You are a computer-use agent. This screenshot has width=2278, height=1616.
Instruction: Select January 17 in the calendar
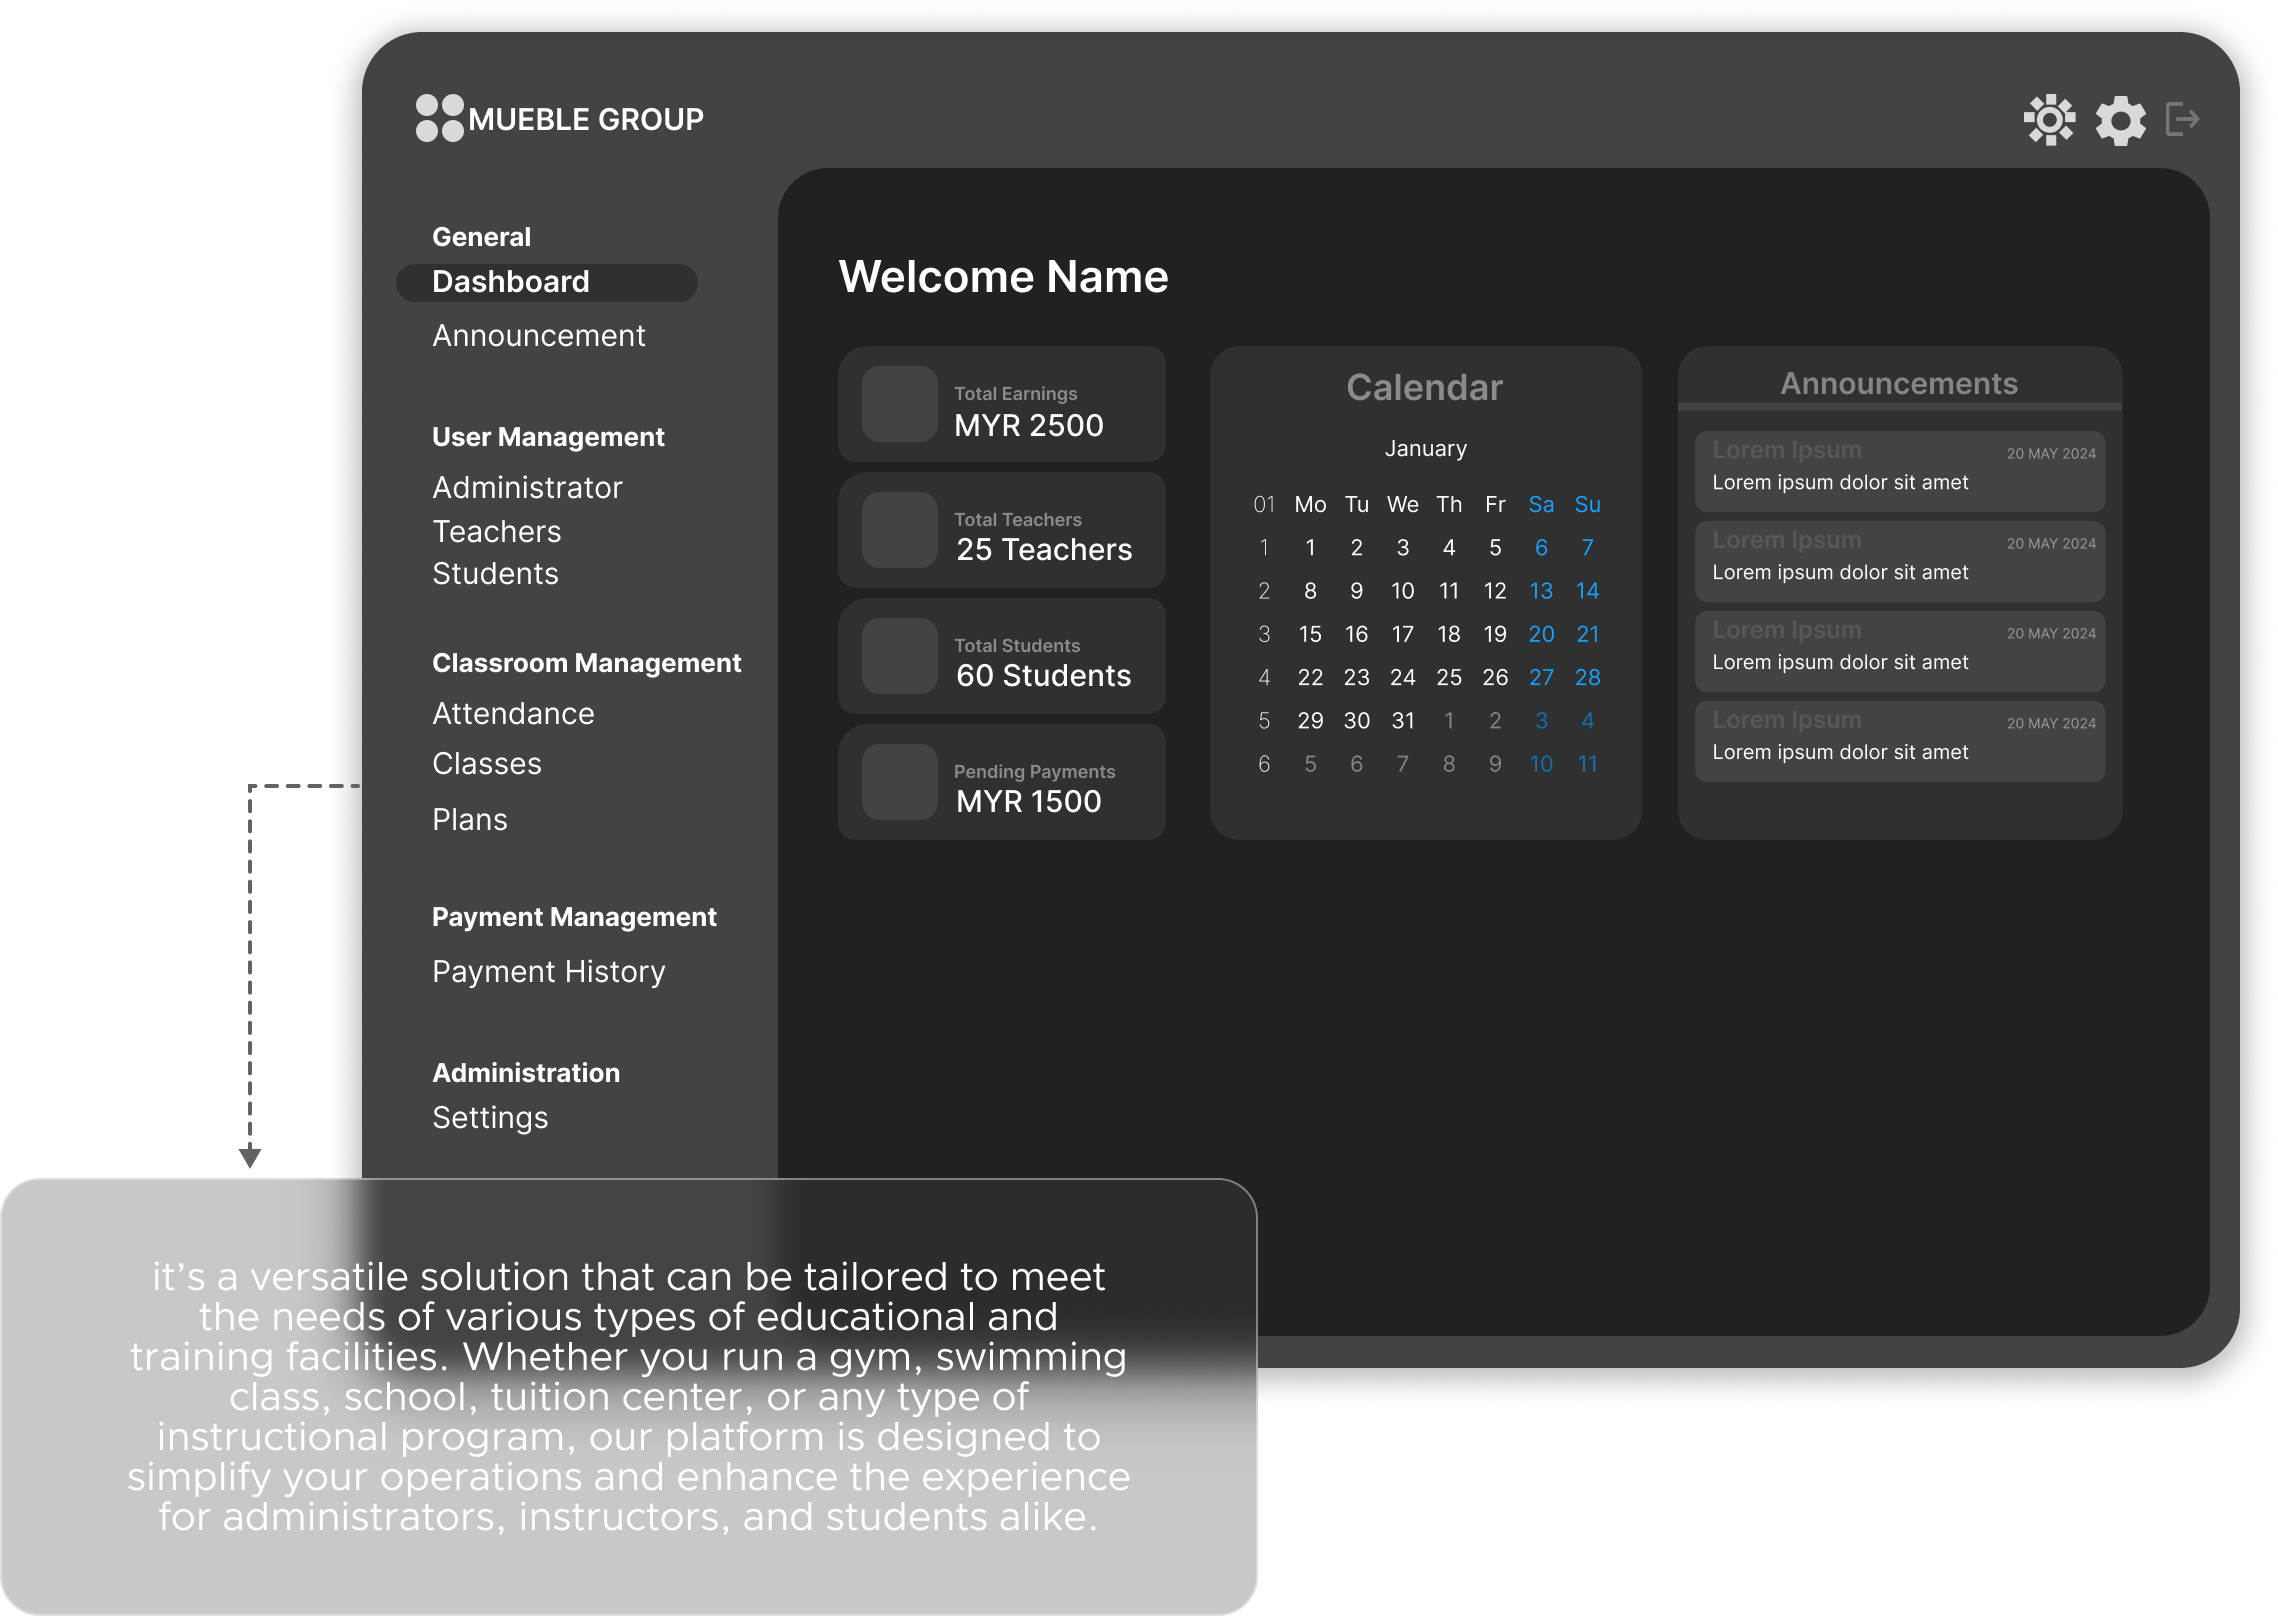pyautogui.click(x=1402, y=634)
